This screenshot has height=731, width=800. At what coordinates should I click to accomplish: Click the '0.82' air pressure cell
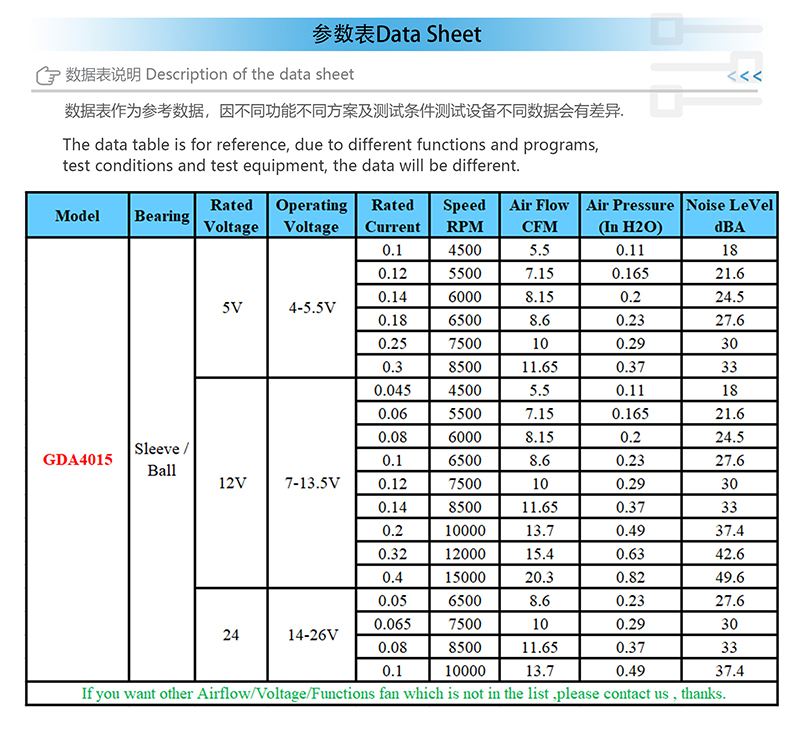(x=630, y=577)
